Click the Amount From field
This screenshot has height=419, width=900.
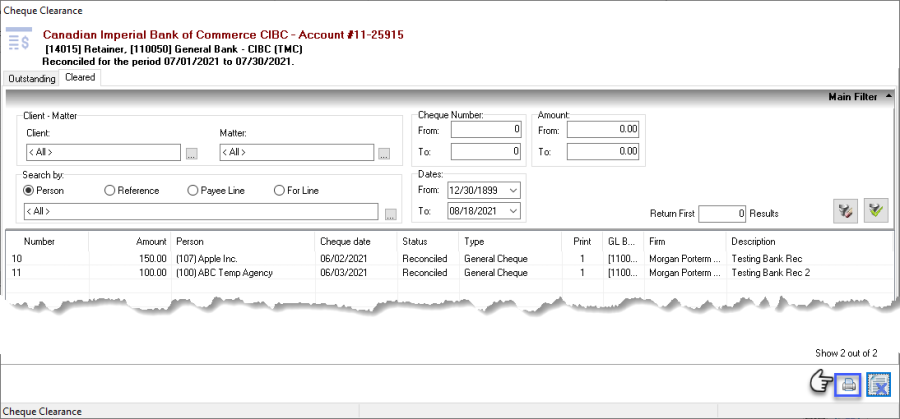pos(603,130)
